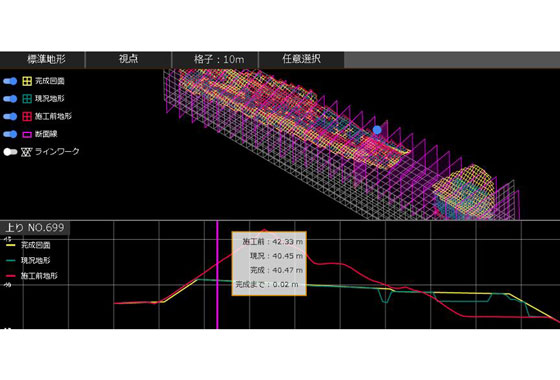
Task: Select the blue point marker in 3D view
Action: [377, 130]
